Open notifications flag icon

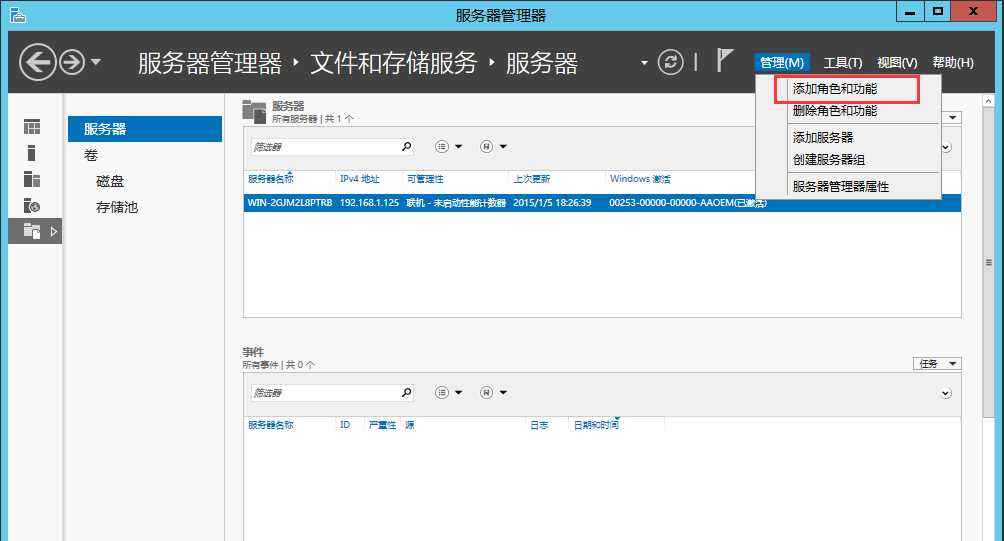[724, 61]
